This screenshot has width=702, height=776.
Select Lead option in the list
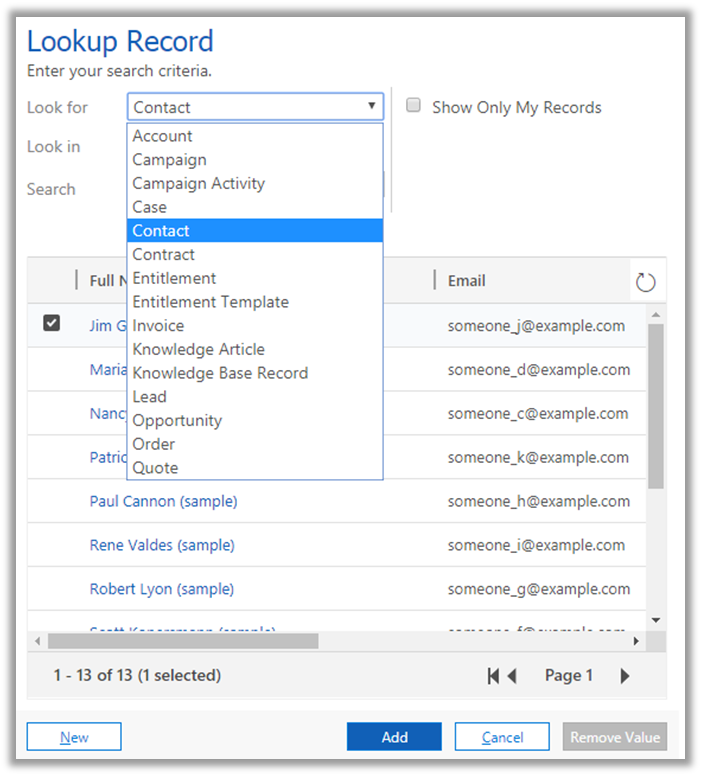tap(150, 396)
